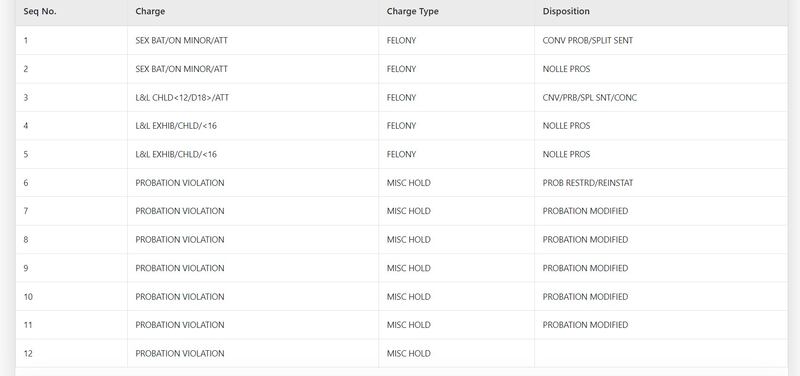Select the row with sequence number 1
This screenshot has width=800, height=376.
(x=402, y=40)
